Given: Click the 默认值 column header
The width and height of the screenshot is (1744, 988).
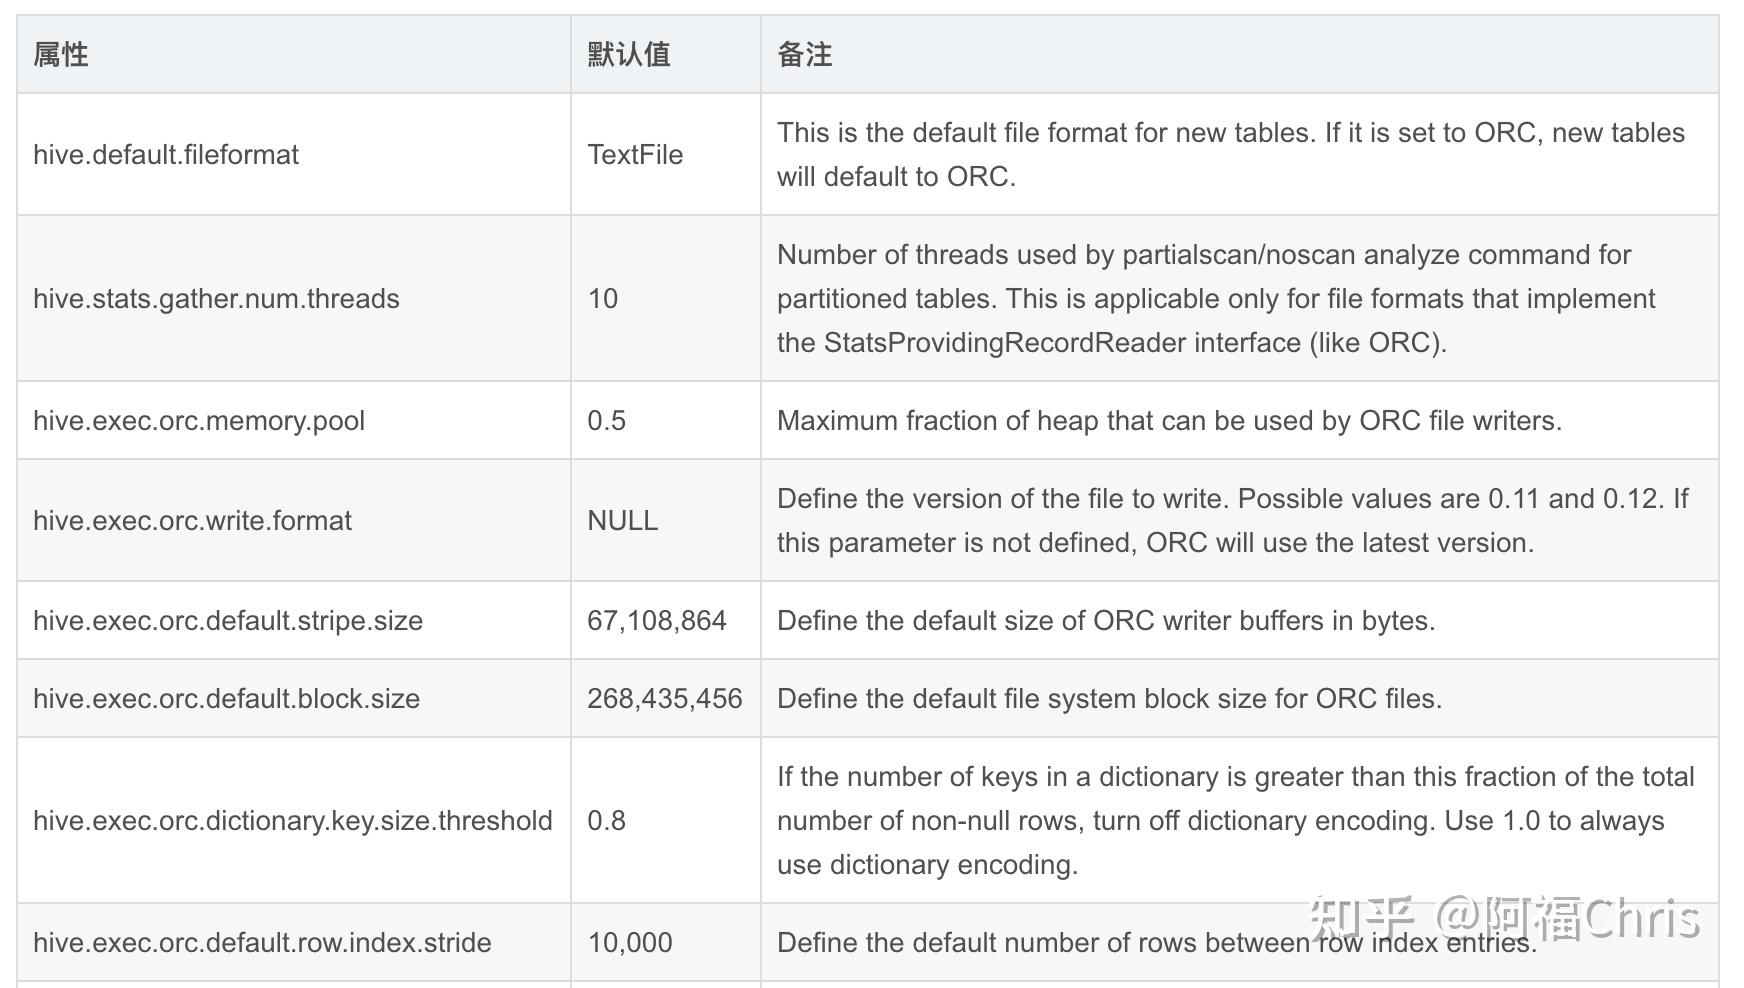Looking at the screenshot, I should point(629,55).
